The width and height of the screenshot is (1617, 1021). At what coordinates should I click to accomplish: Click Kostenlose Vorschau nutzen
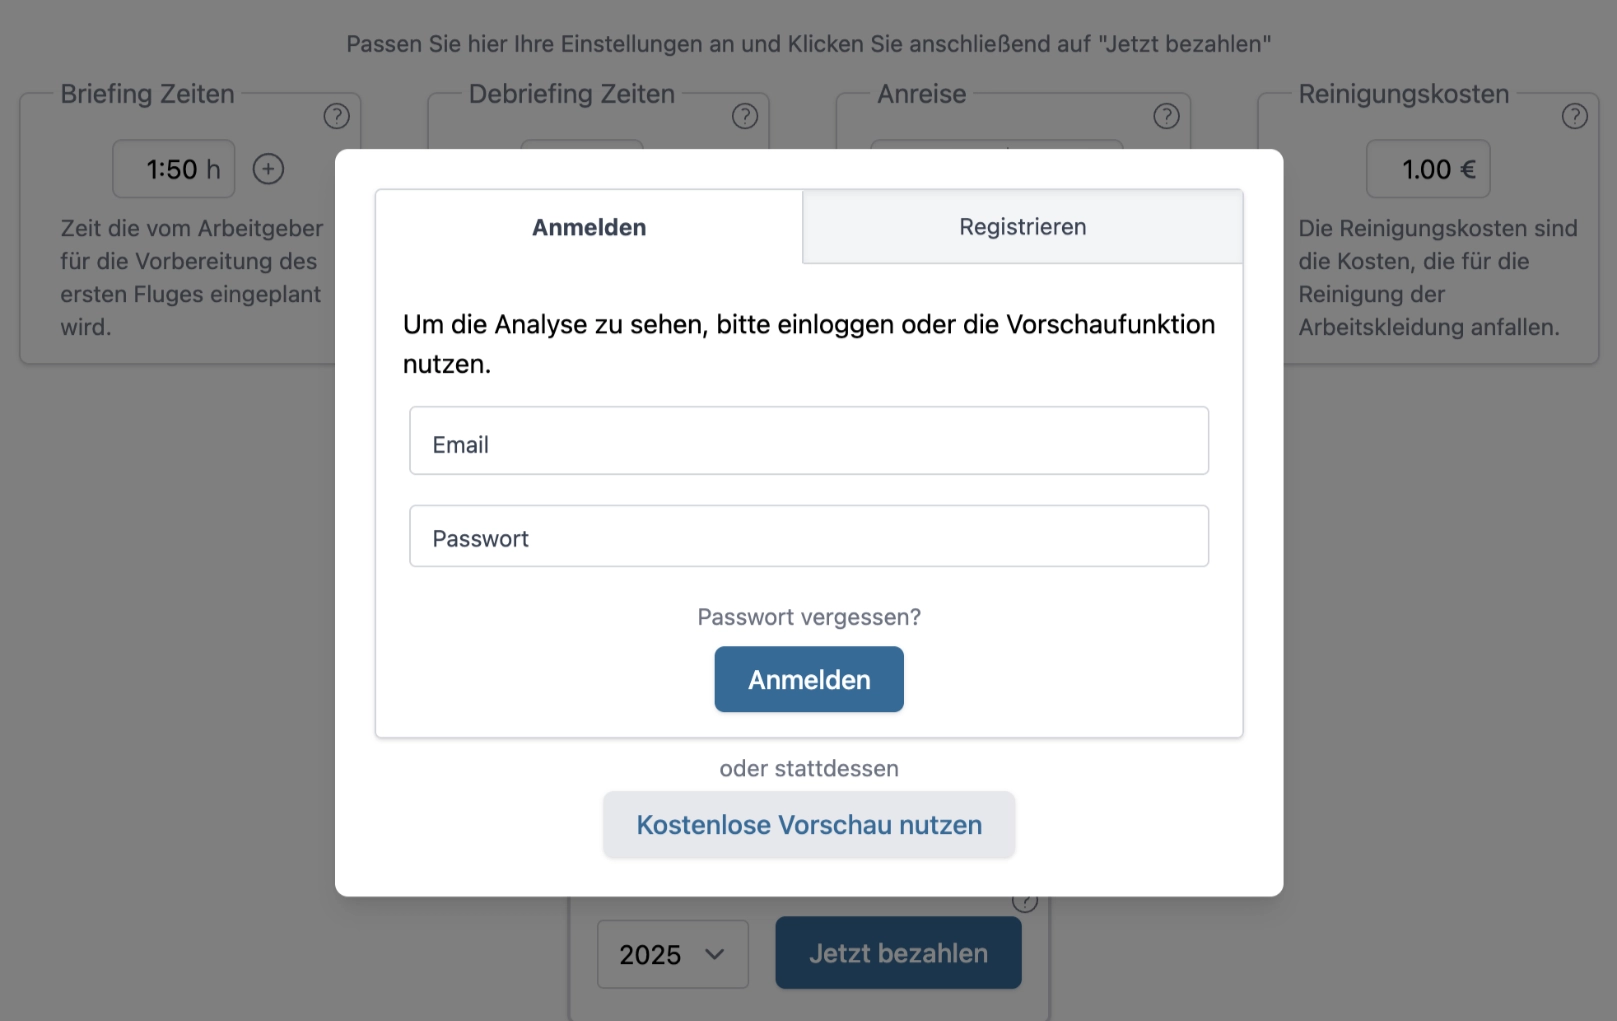808,824
